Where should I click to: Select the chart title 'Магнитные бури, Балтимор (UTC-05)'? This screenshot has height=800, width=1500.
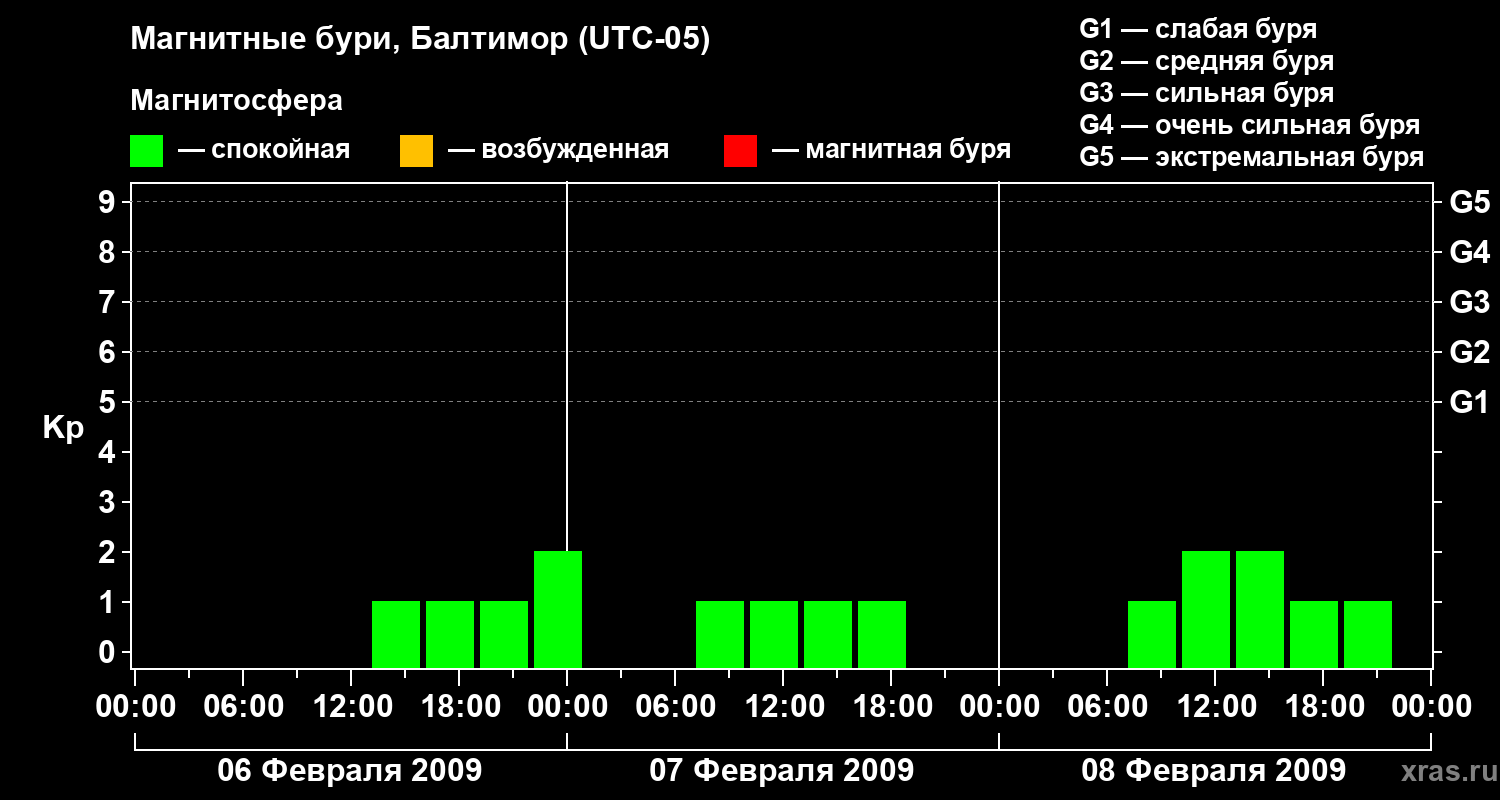coord(420,40)
